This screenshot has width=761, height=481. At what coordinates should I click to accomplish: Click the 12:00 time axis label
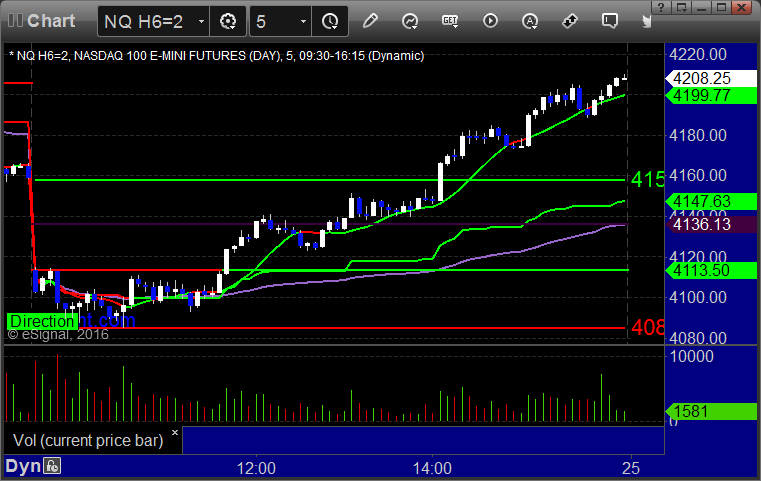point(256,468)
